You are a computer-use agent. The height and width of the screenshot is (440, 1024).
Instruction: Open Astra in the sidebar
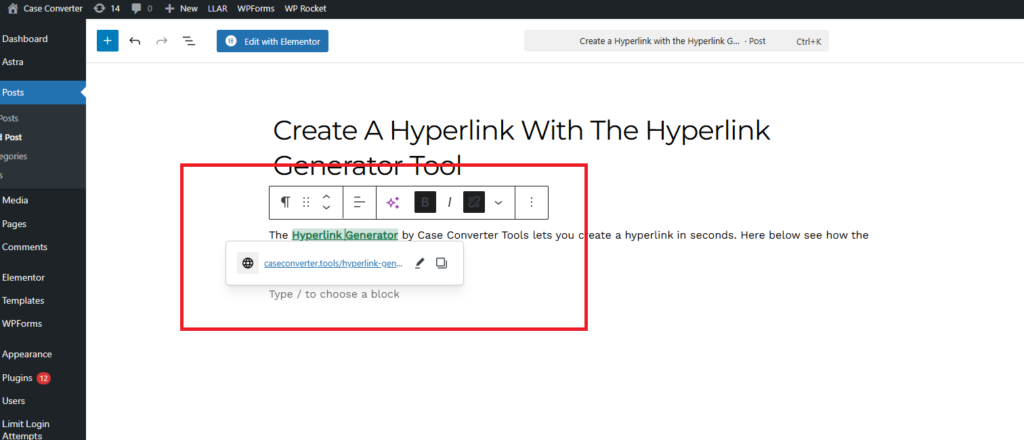pyautogui.click(x=13, y=63)
